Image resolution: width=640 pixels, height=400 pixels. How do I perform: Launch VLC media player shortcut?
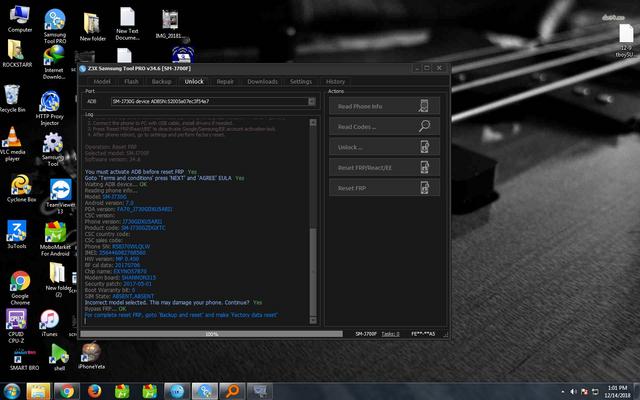(x=12, y=144)
